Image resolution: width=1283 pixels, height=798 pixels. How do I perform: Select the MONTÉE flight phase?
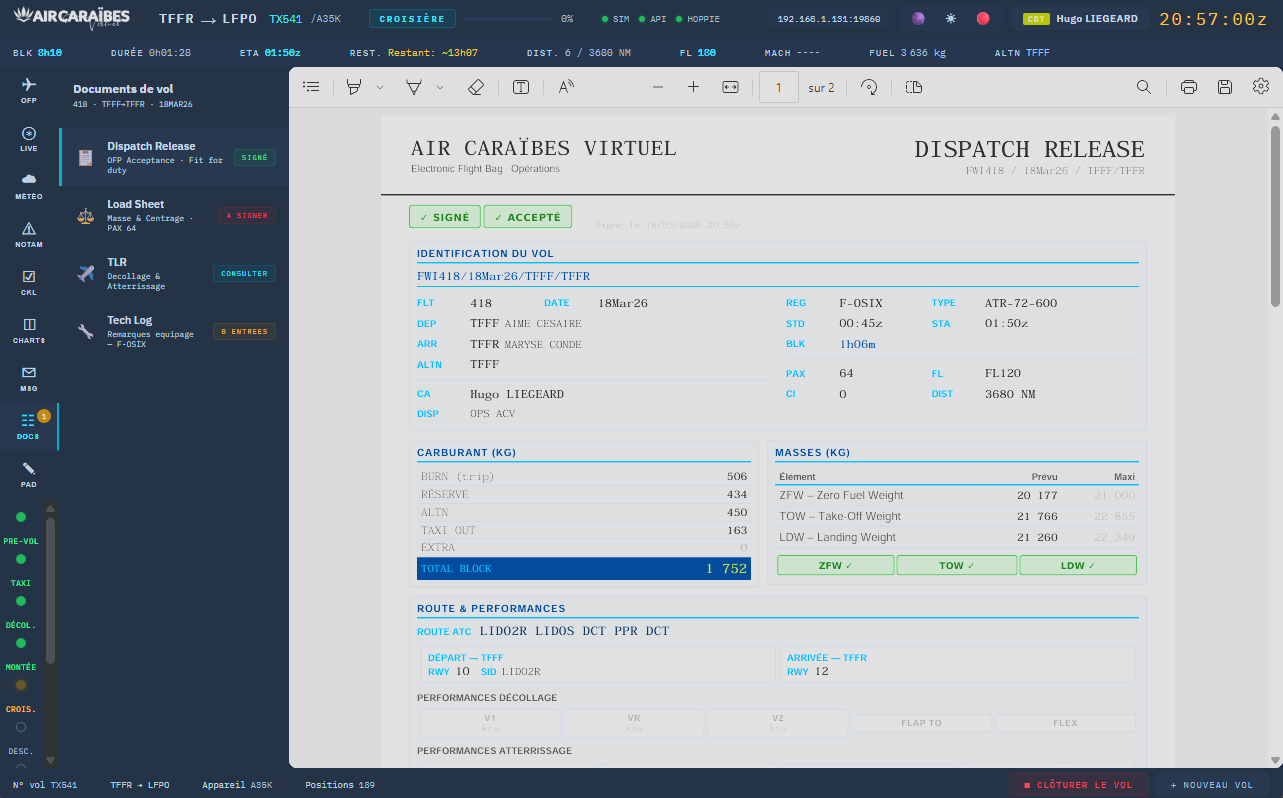pyautogui.click(x=21, y=656)
